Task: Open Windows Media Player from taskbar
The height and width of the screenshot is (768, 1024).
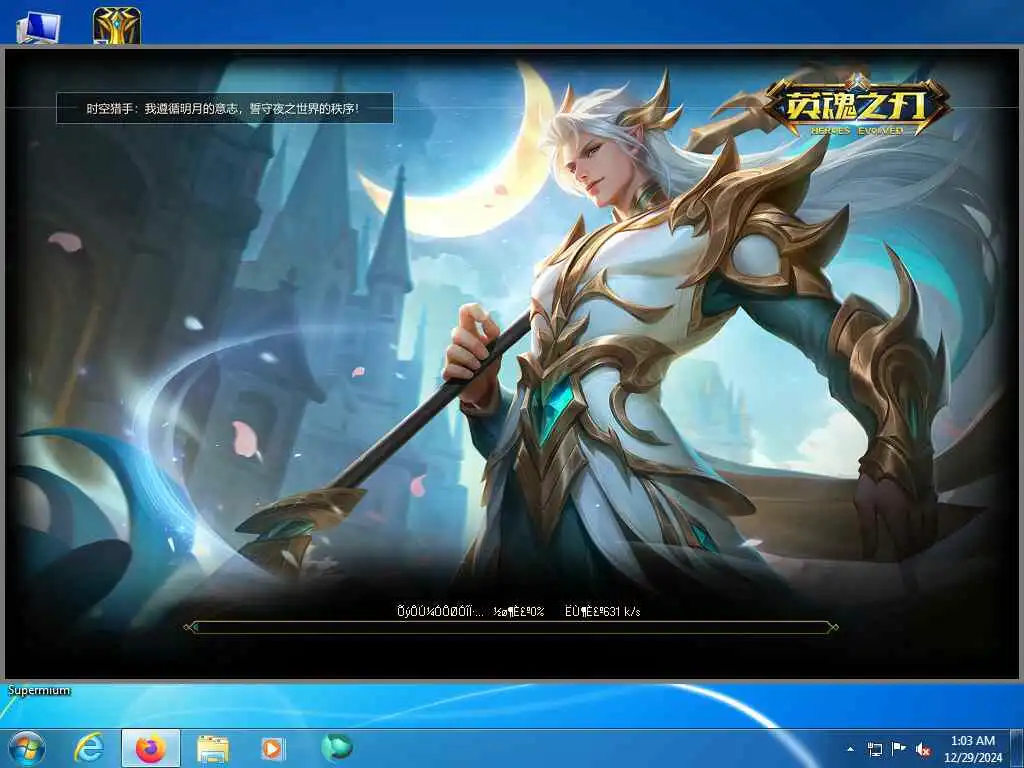Action: point(273,748)
